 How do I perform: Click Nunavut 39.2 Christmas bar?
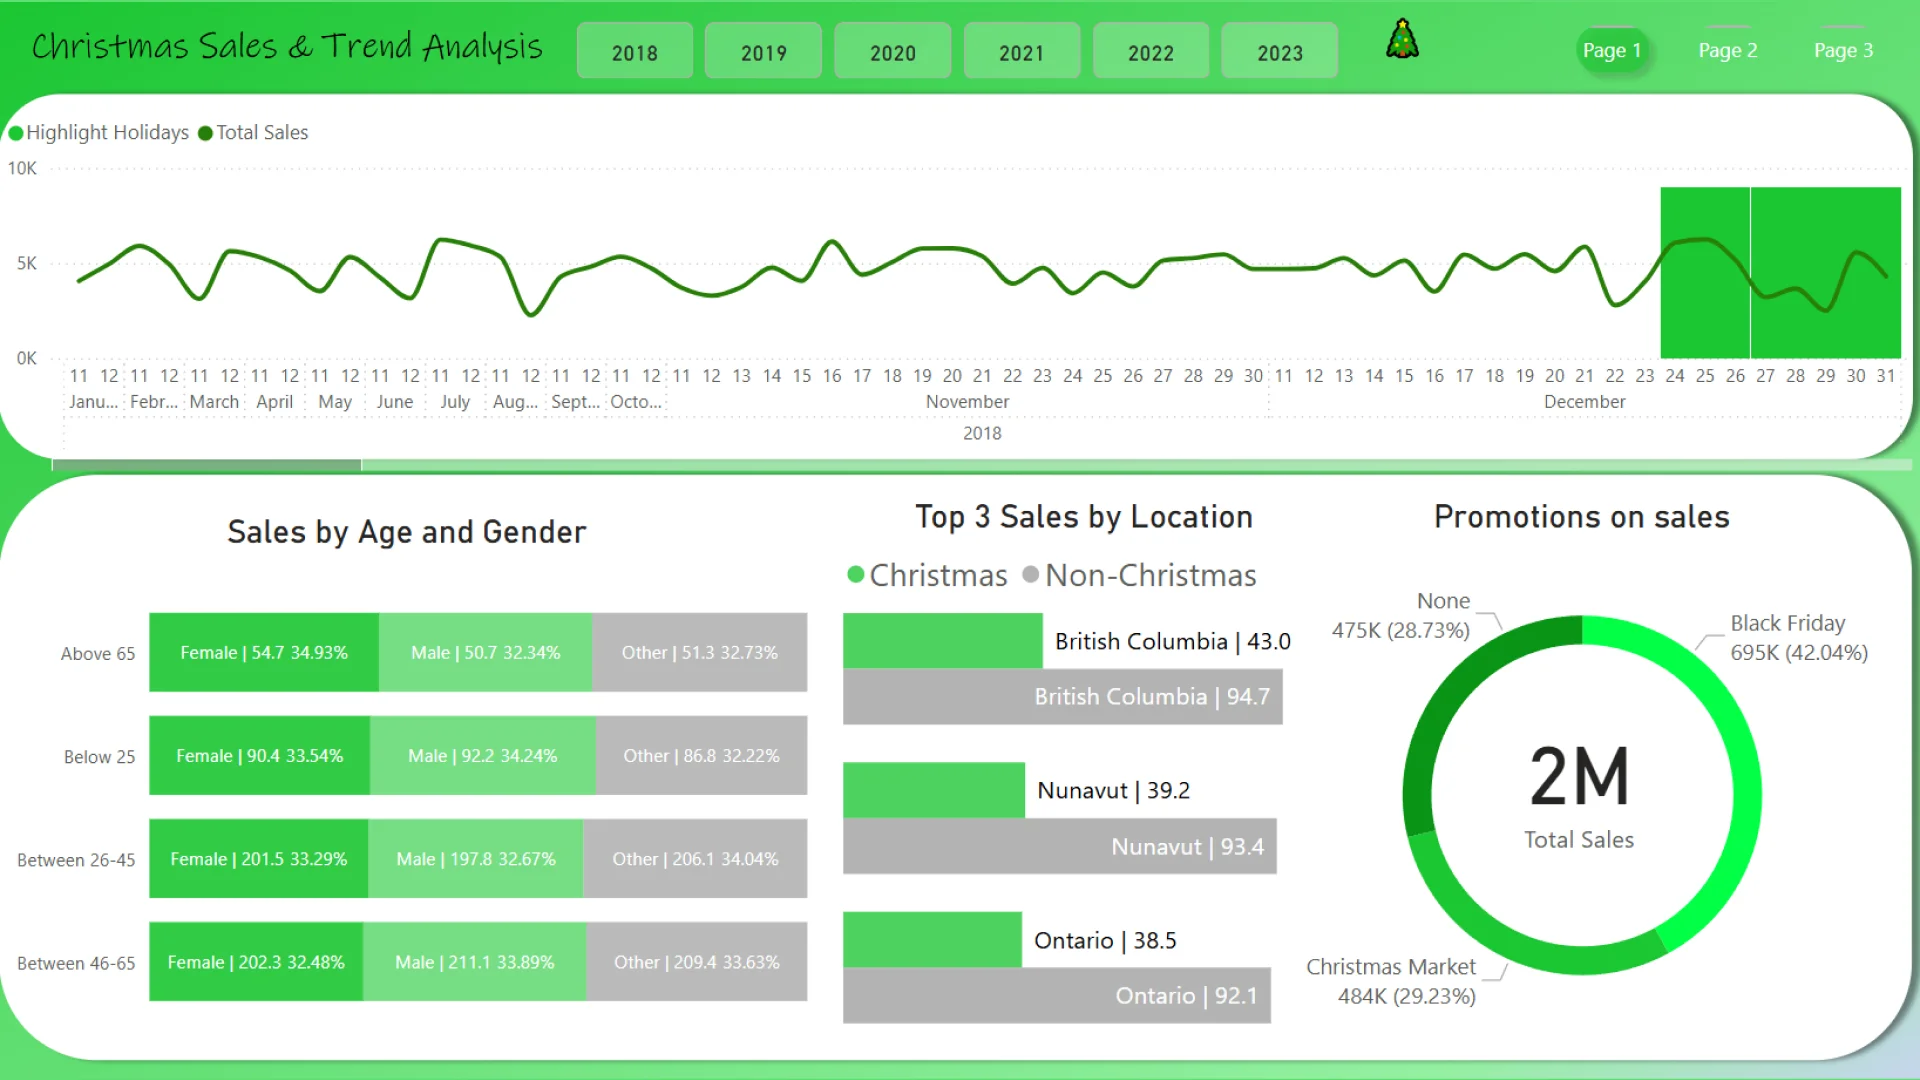point(934,790)
